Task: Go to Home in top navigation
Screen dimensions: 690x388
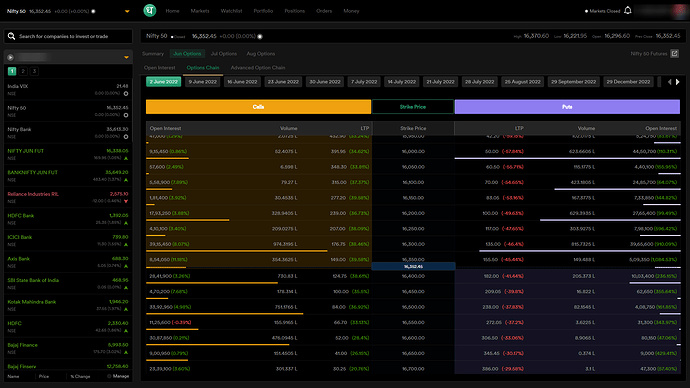Action: pos(172,11)
